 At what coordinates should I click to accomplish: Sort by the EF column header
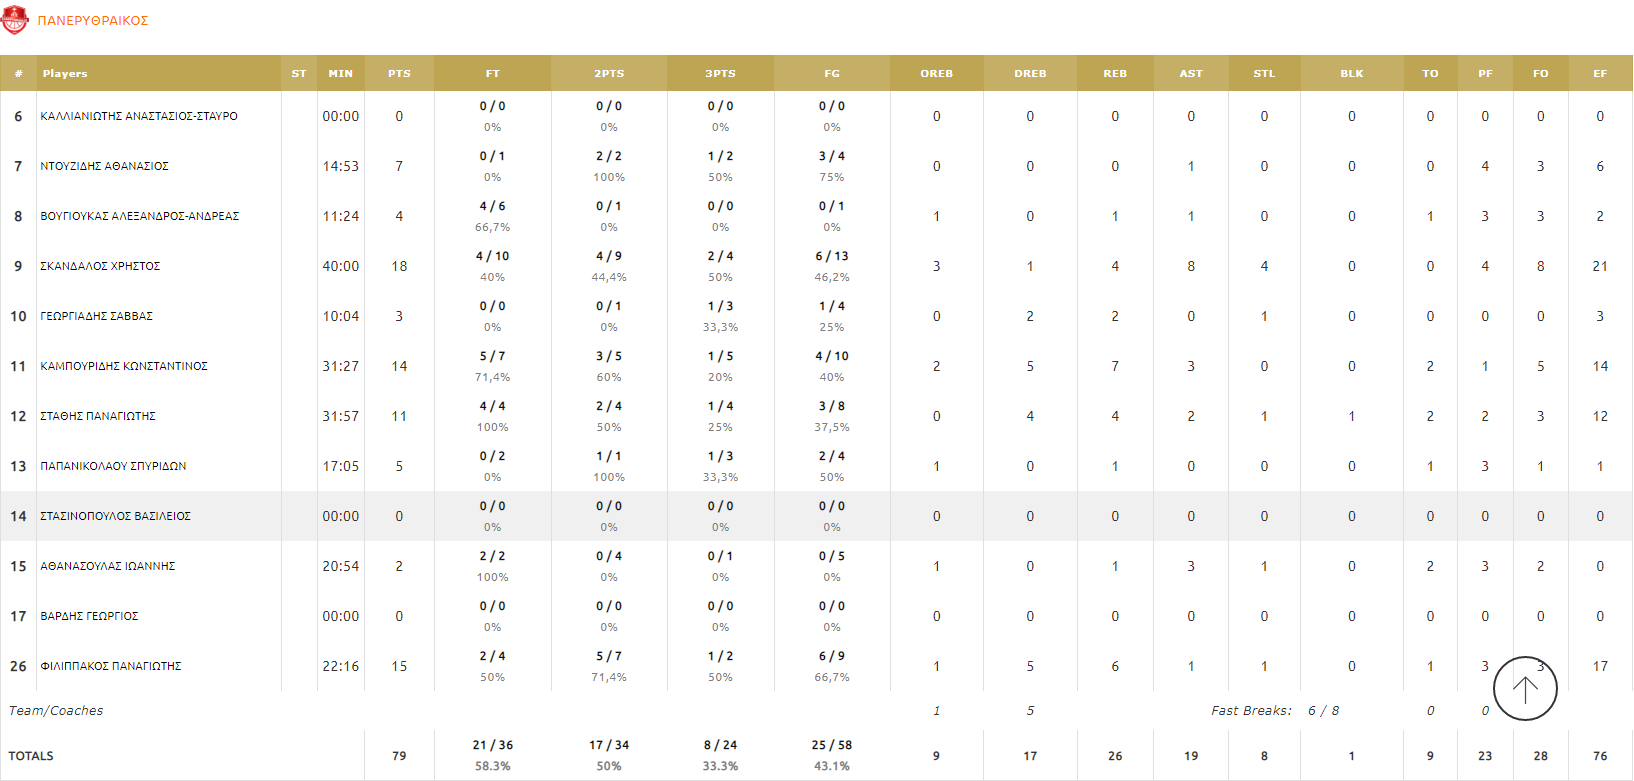pos(1600,73)
